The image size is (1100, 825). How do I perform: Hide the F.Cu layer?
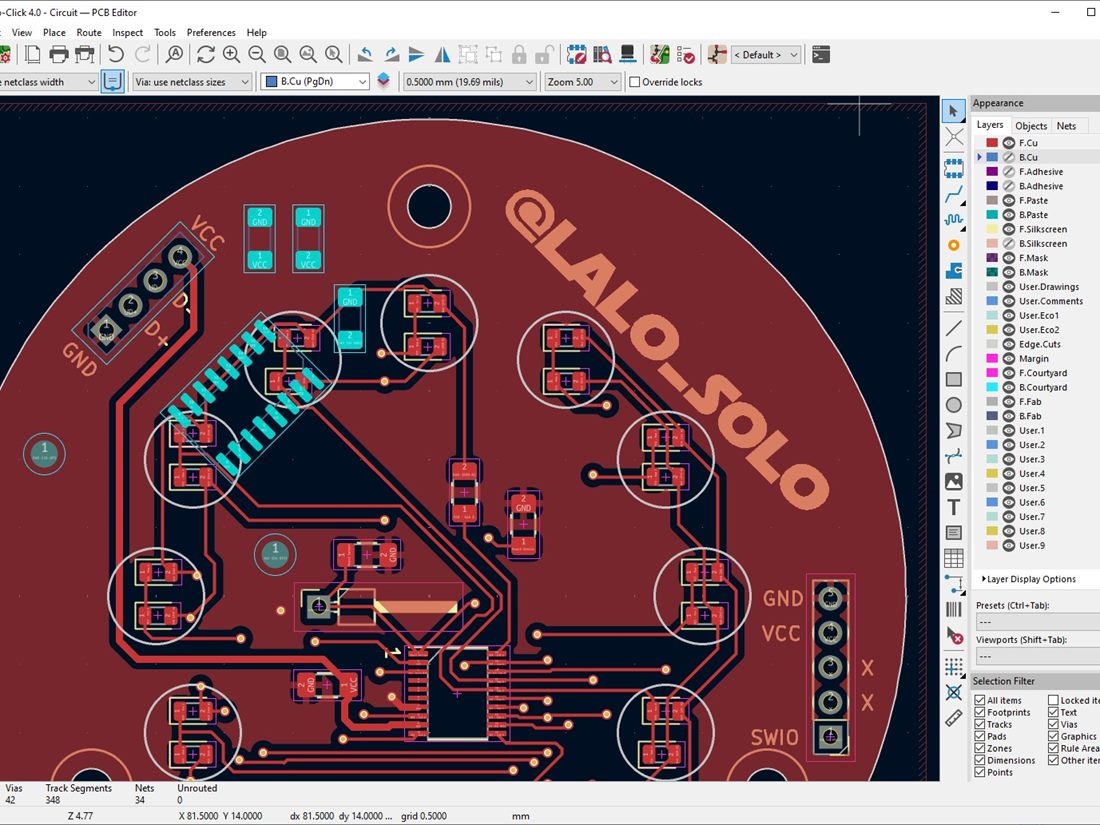coord(1009,142)
